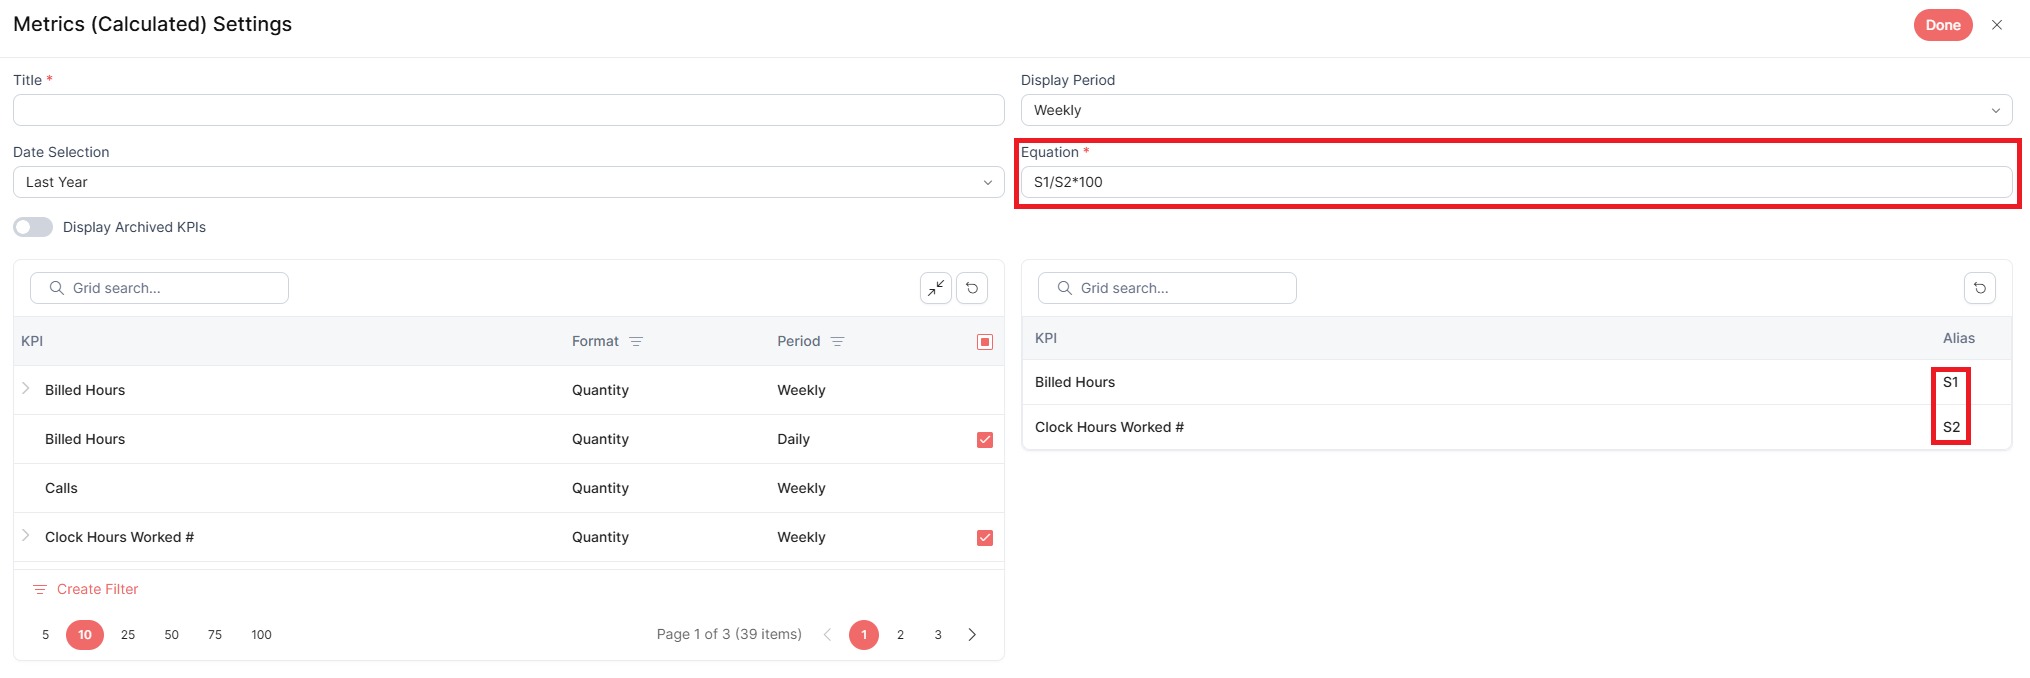Click the header select-all checkbox
Image resolution: width=2030 pixels, height=678 pixels.
[x=985, y=342]
